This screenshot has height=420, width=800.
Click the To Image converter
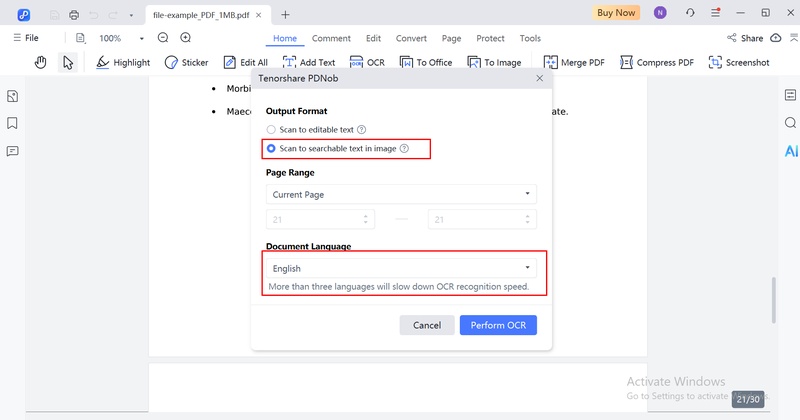coord(494,62)
